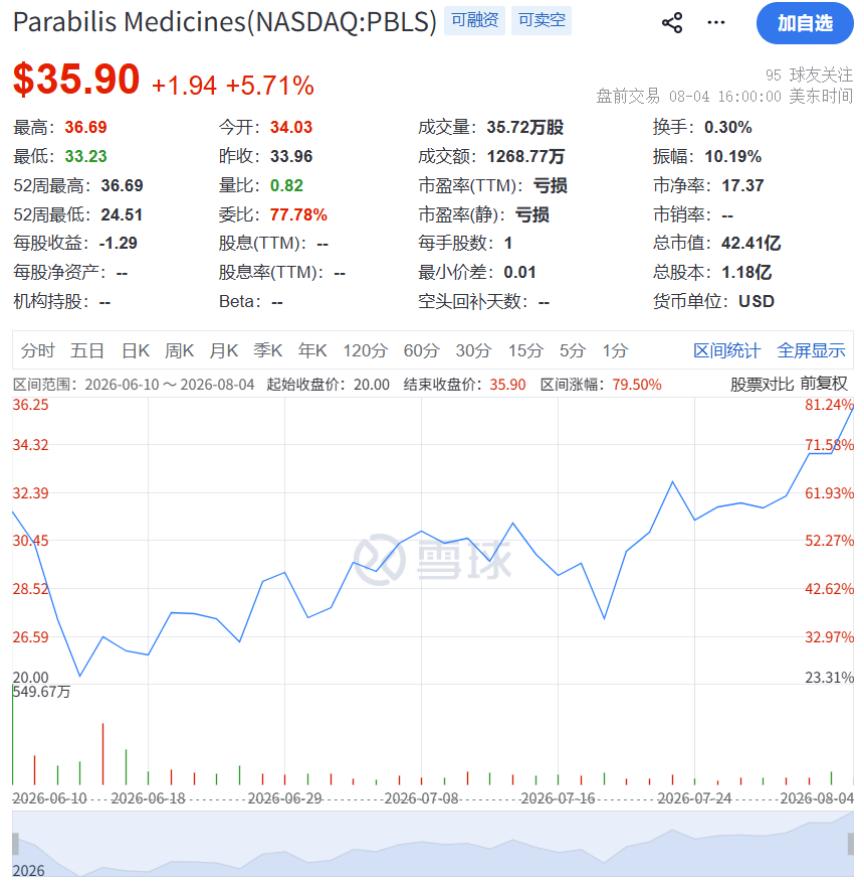
Task: Switch to the 5分 chart tab
Action: [x=572, y=350]
